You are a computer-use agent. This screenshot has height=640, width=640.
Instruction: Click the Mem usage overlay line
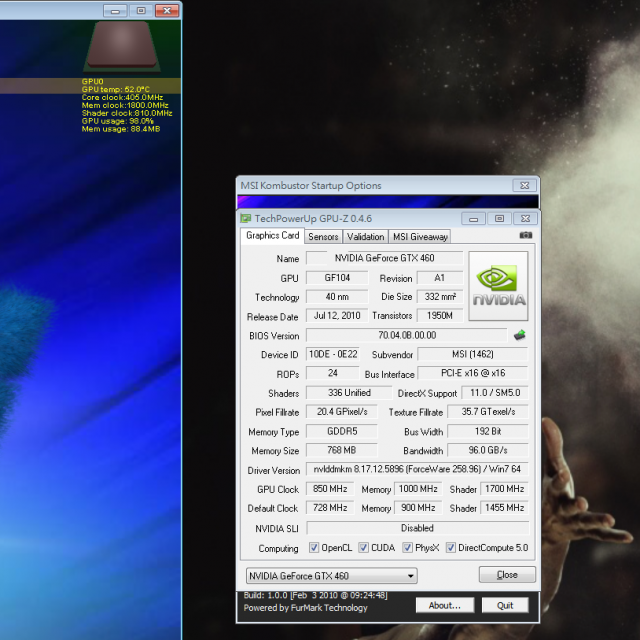point(121,129)
